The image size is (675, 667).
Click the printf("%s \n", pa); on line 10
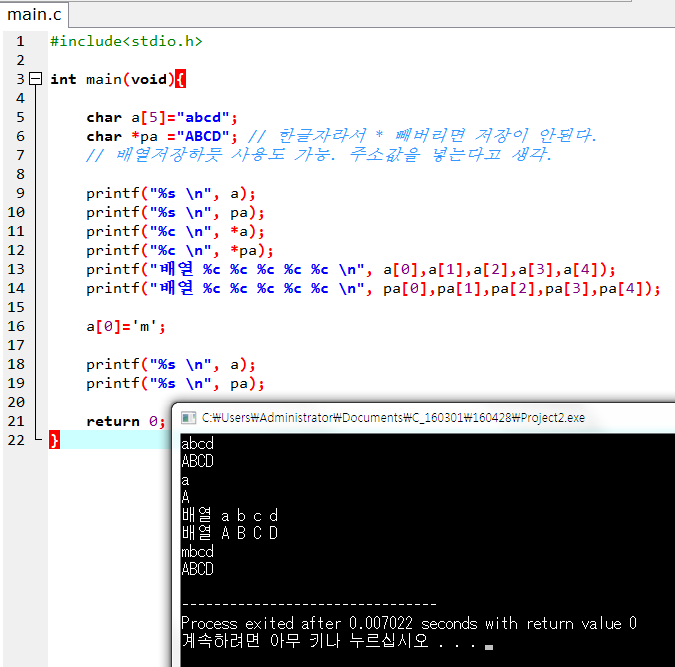click(x=175, y=213)
